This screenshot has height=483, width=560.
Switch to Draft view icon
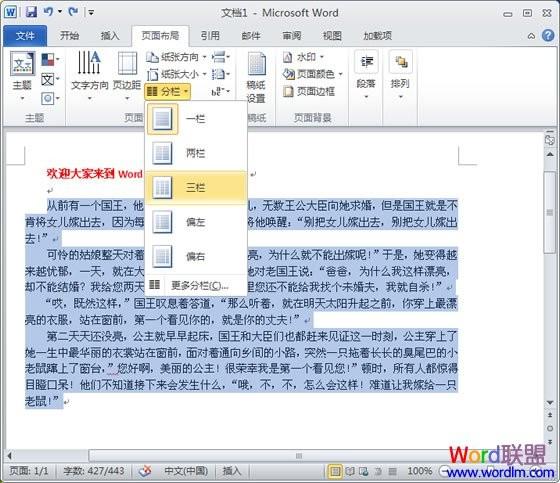coord(392,472)
